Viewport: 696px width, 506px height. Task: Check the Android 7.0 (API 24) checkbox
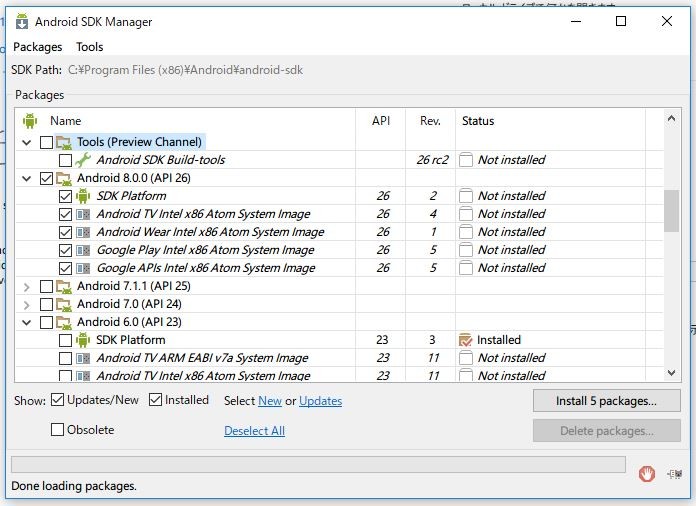[x=46, y=304]
